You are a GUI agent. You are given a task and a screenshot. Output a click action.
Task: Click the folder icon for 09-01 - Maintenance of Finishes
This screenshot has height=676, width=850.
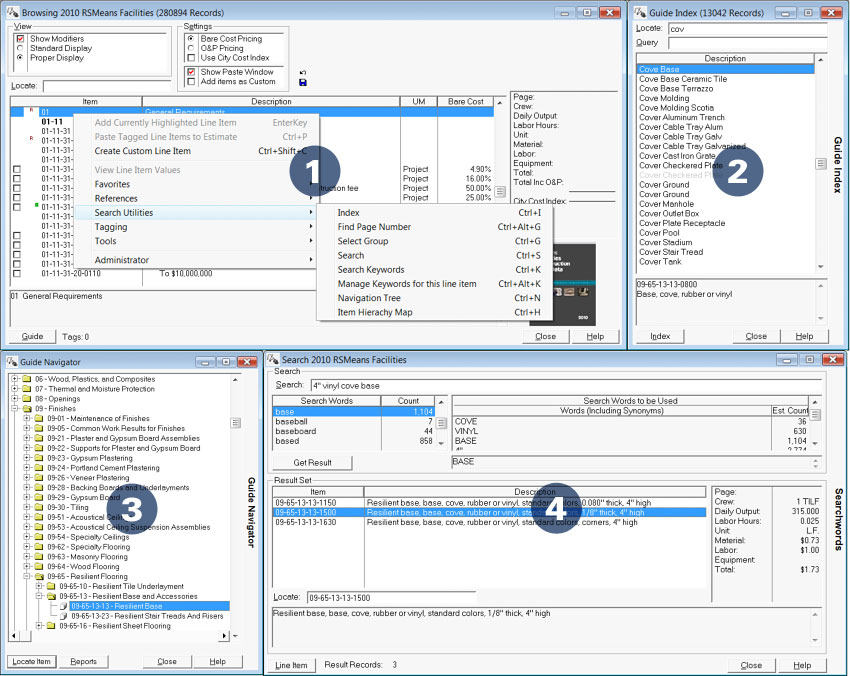38,418
